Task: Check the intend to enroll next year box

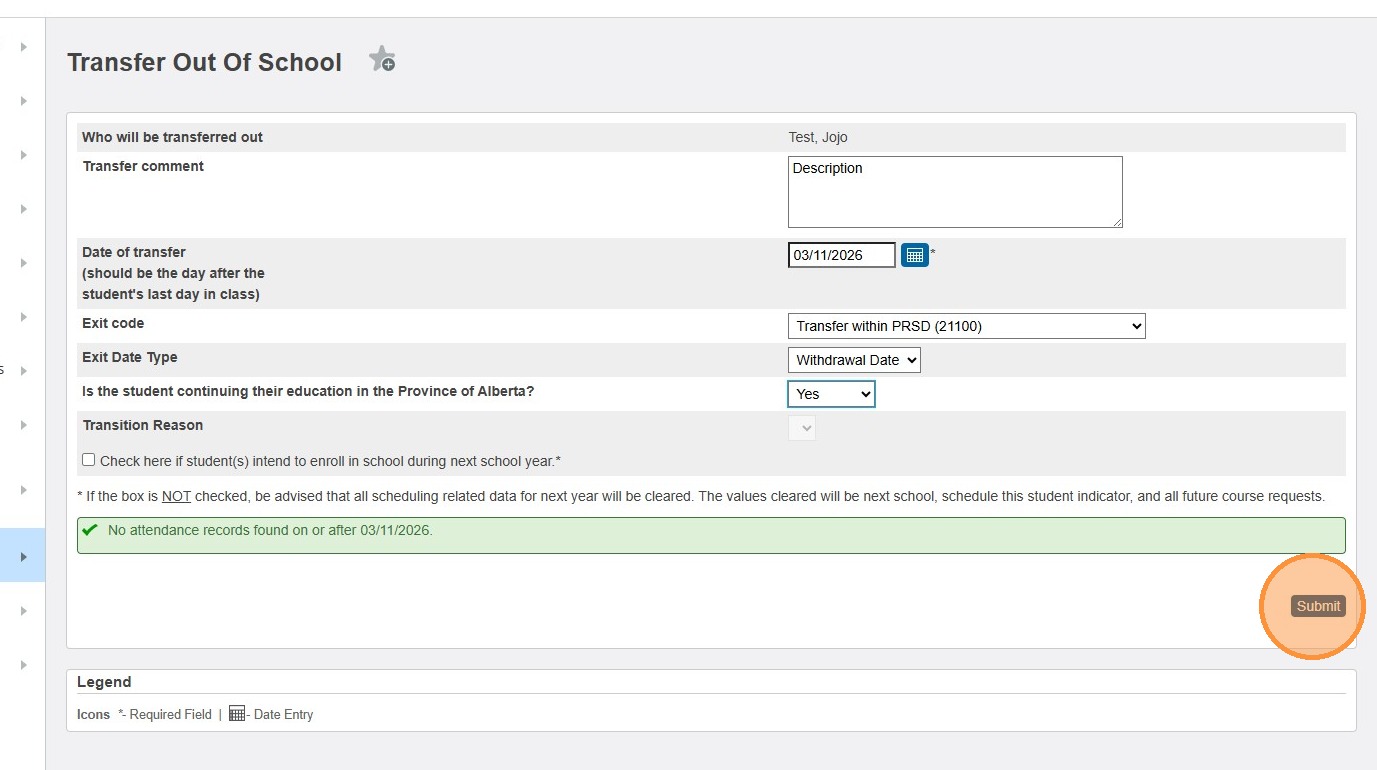Action: 89,460
